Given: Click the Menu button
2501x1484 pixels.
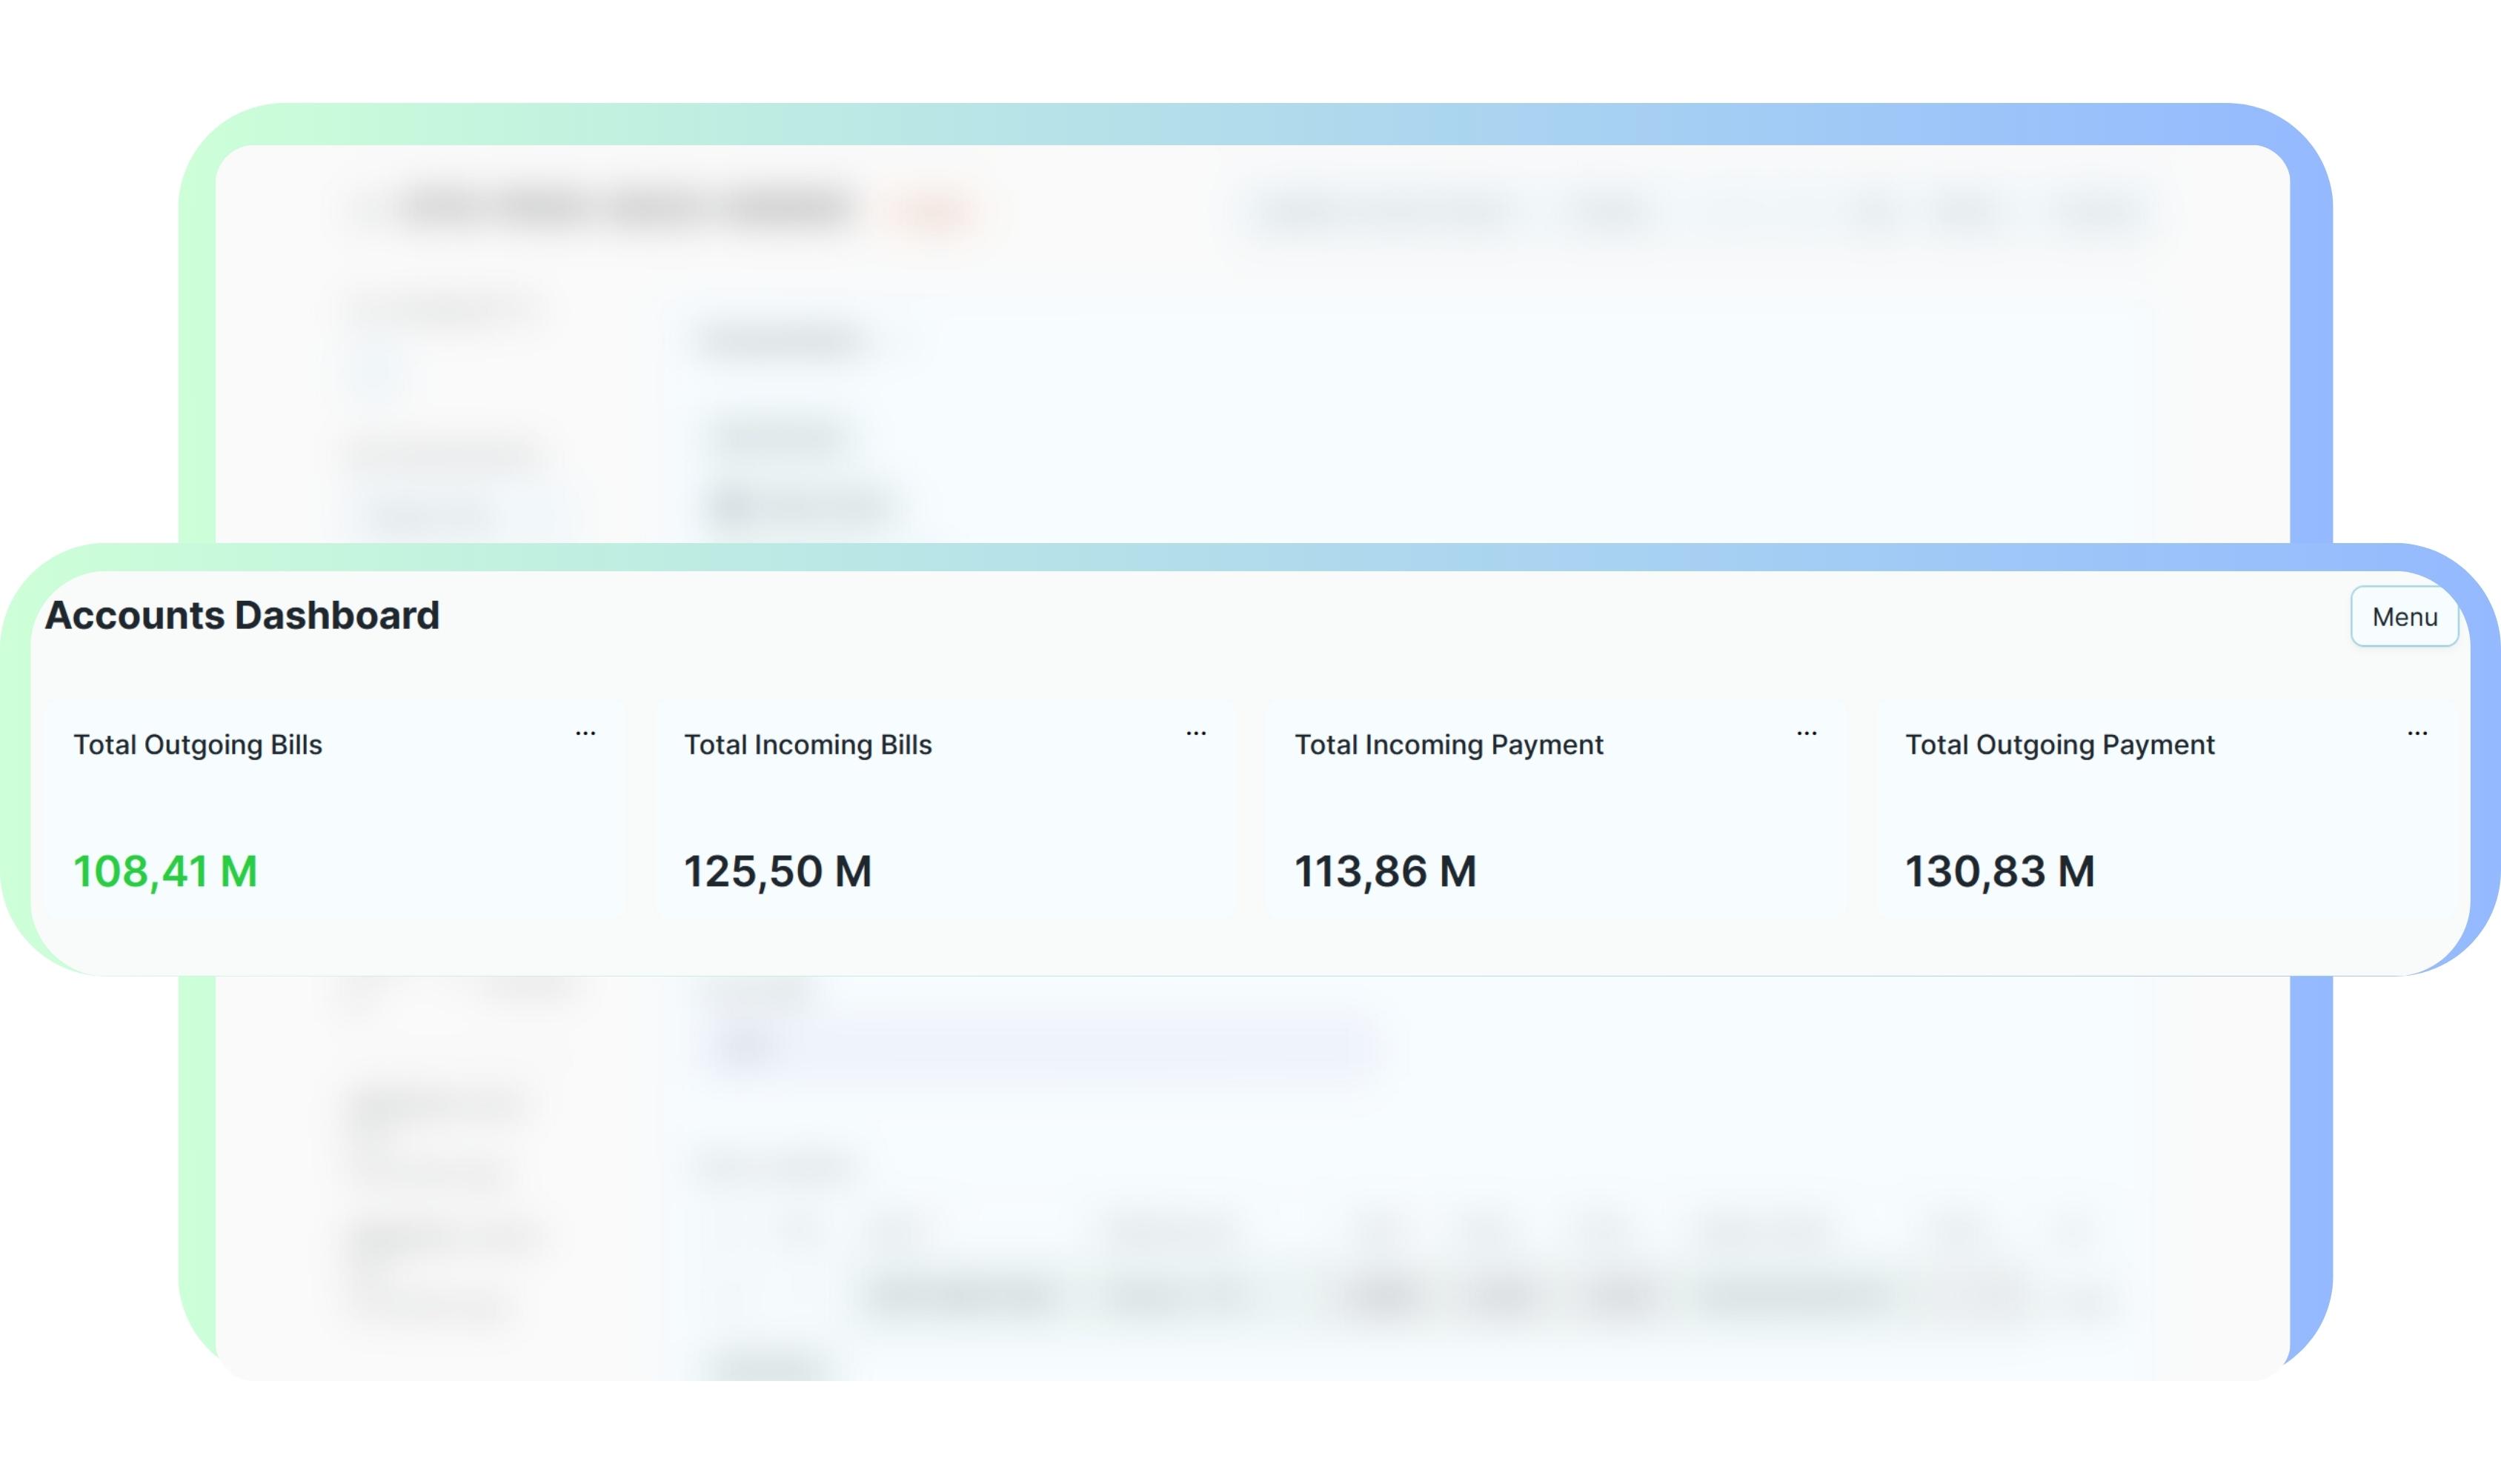Looking at the screenshot, I should 2404,617.
